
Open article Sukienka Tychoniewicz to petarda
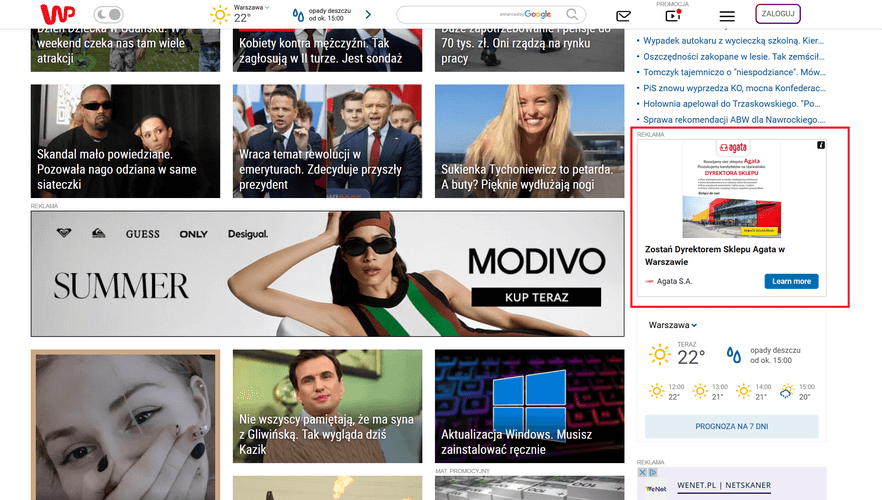529,141
